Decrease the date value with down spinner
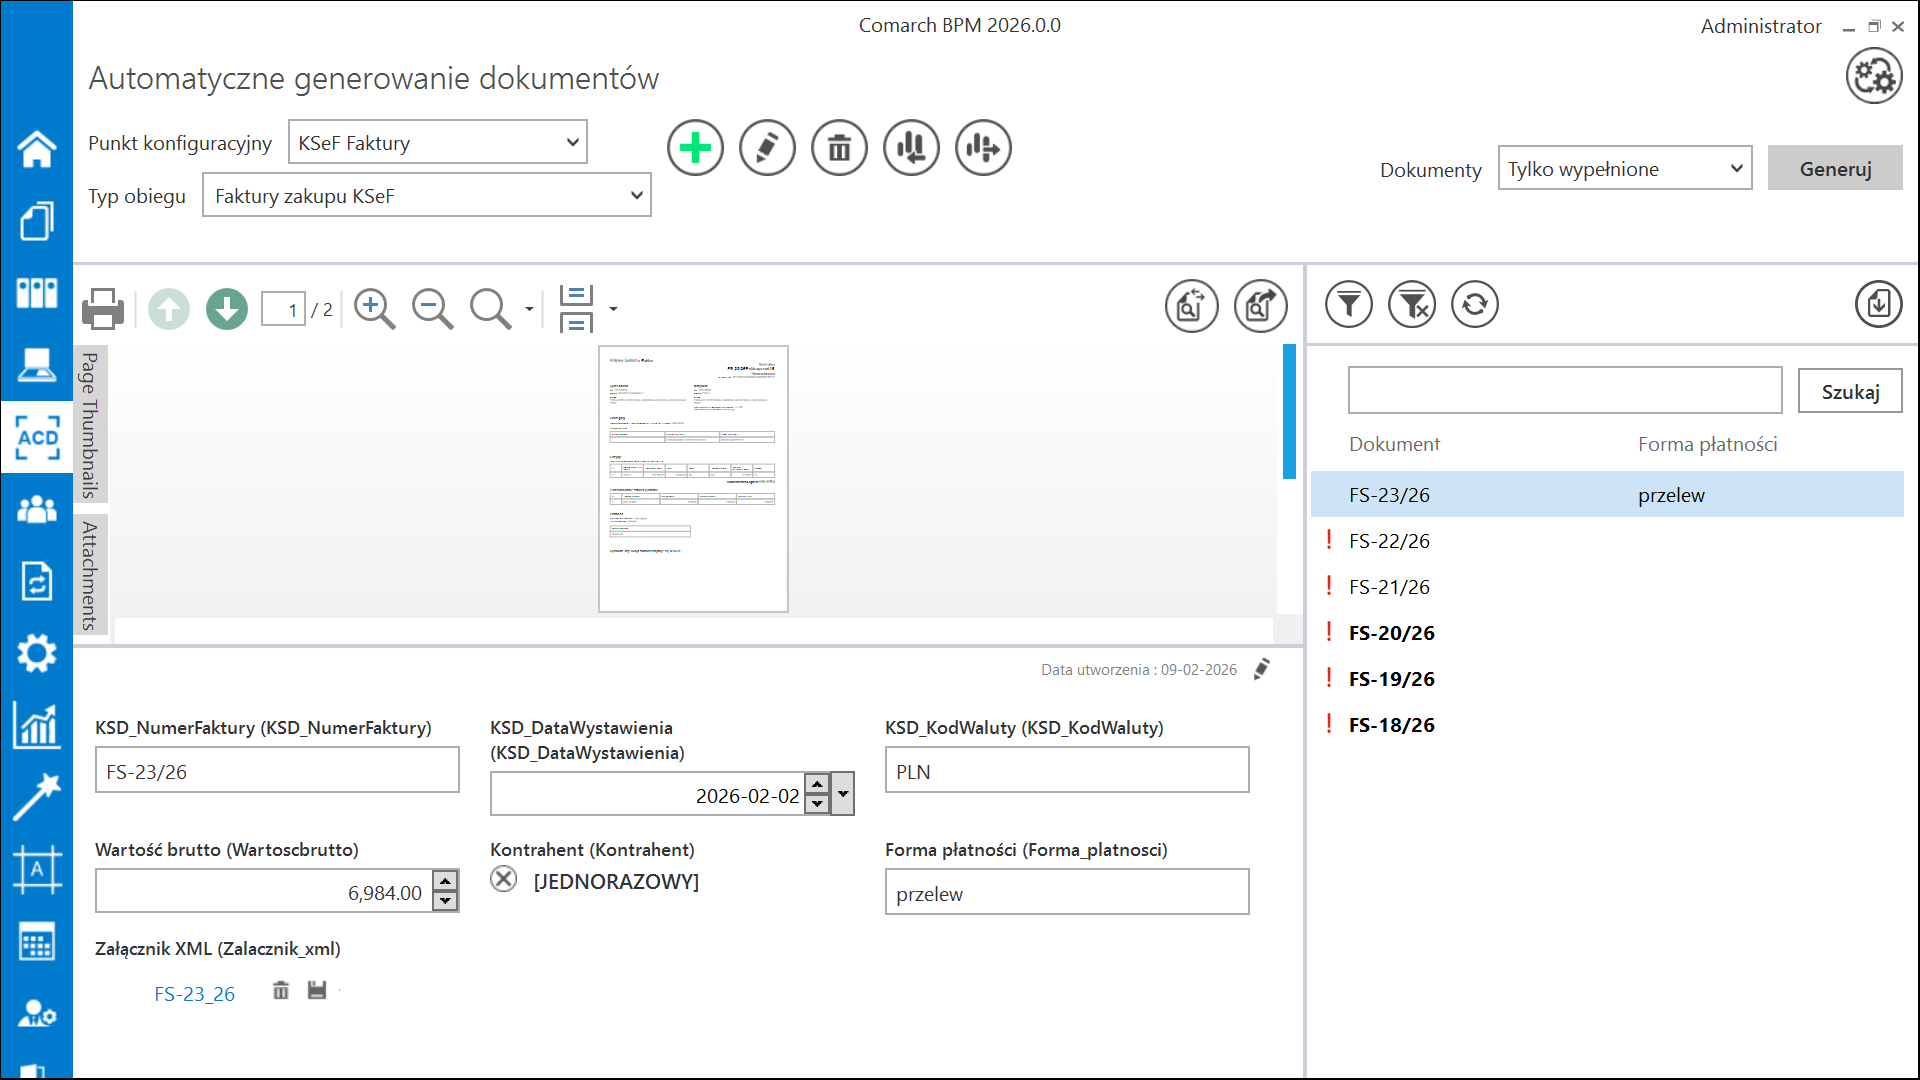The height and width of the screenshot is (1080, 1920). (817, 804)
